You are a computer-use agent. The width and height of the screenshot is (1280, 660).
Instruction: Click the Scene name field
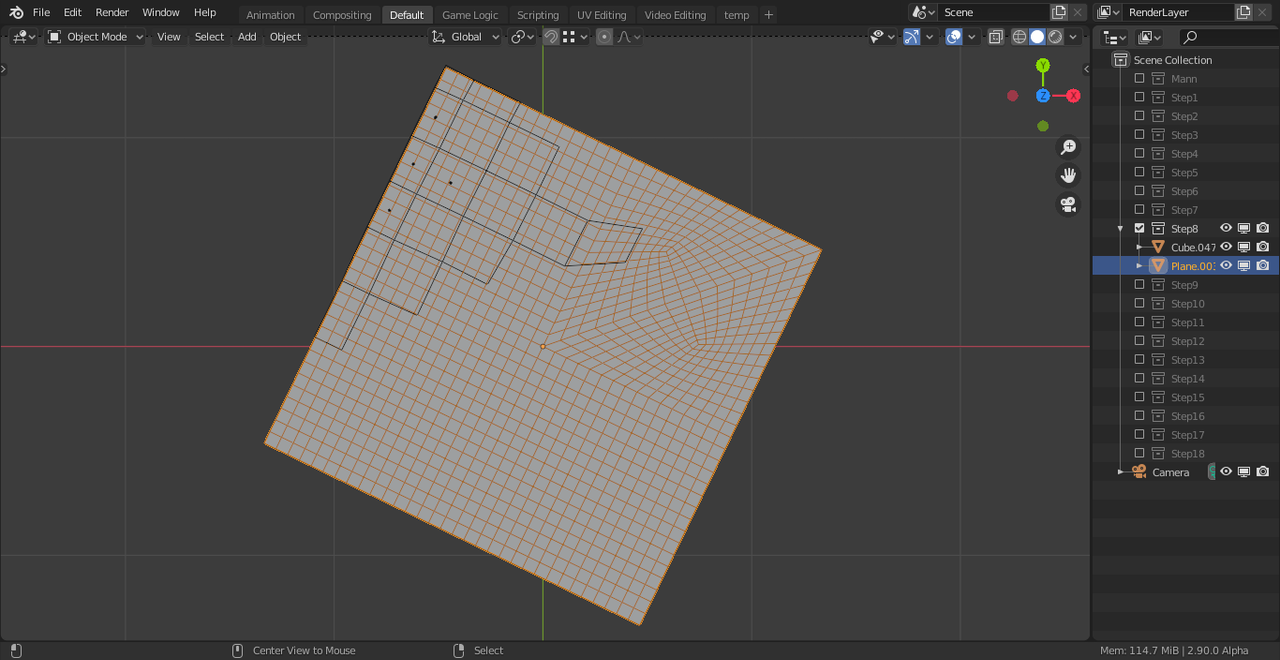(x=993, y=12)
